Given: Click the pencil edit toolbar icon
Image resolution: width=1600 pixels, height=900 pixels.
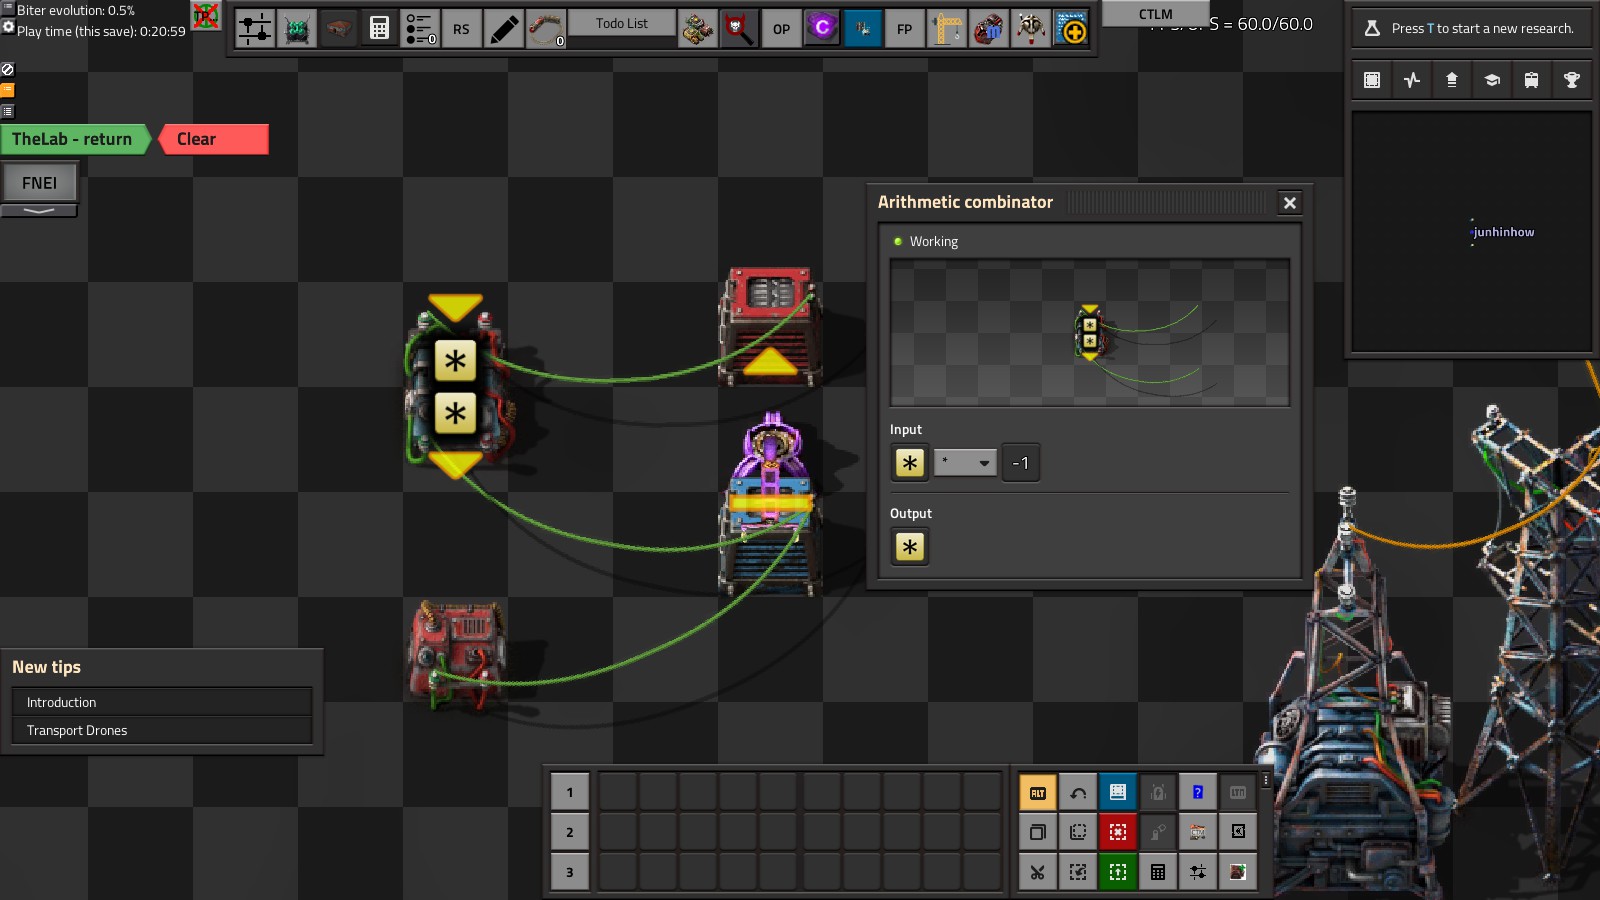Looking at the screenshot, I should 504,29.
